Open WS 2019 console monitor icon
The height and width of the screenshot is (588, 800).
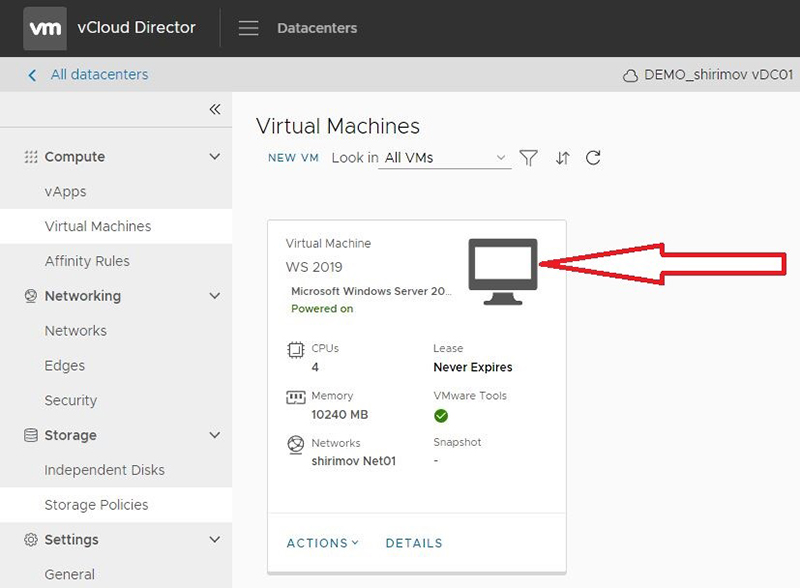pos(503,272)
